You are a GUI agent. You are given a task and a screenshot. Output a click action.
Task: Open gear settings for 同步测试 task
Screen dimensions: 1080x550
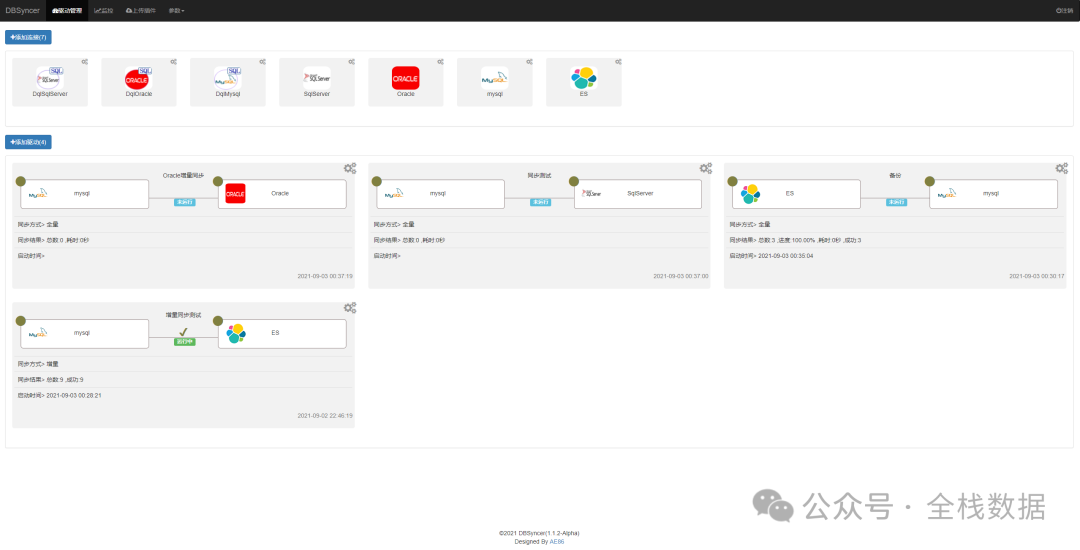(x=705, y=168)
